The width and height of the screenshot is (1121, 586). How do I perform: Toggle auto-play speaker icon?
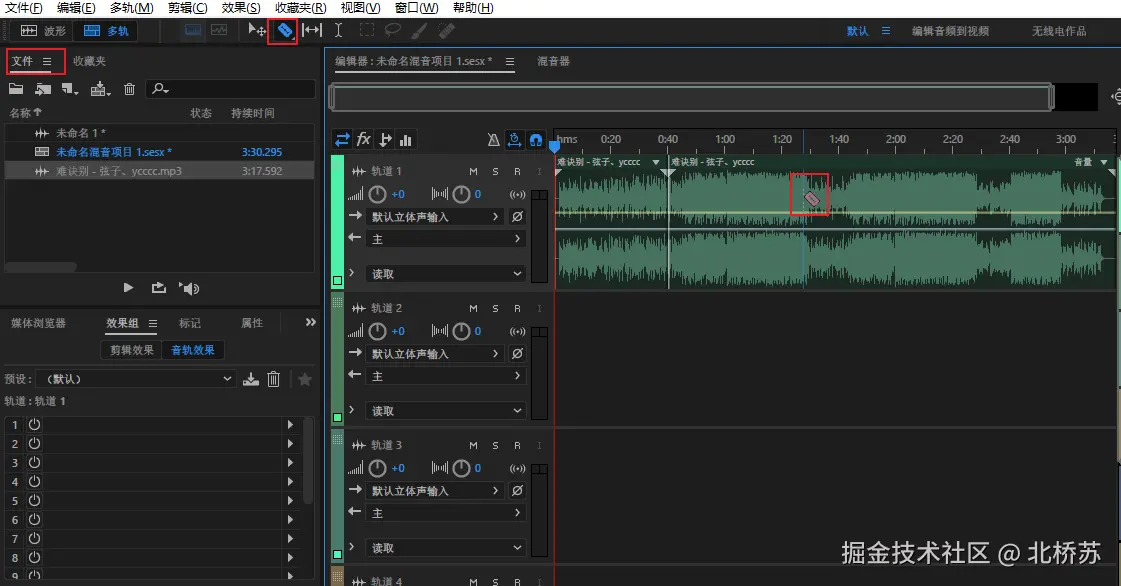(x=189, y=288)
